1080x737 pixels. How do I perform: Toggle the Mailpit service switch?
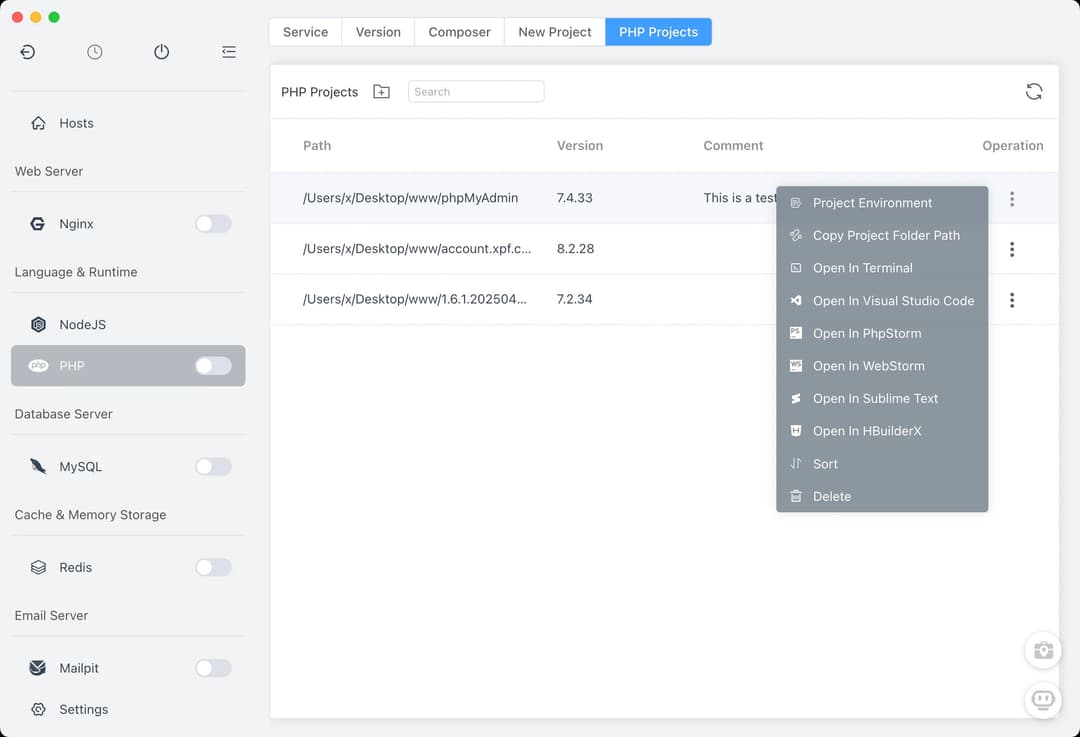coord(213,668)
